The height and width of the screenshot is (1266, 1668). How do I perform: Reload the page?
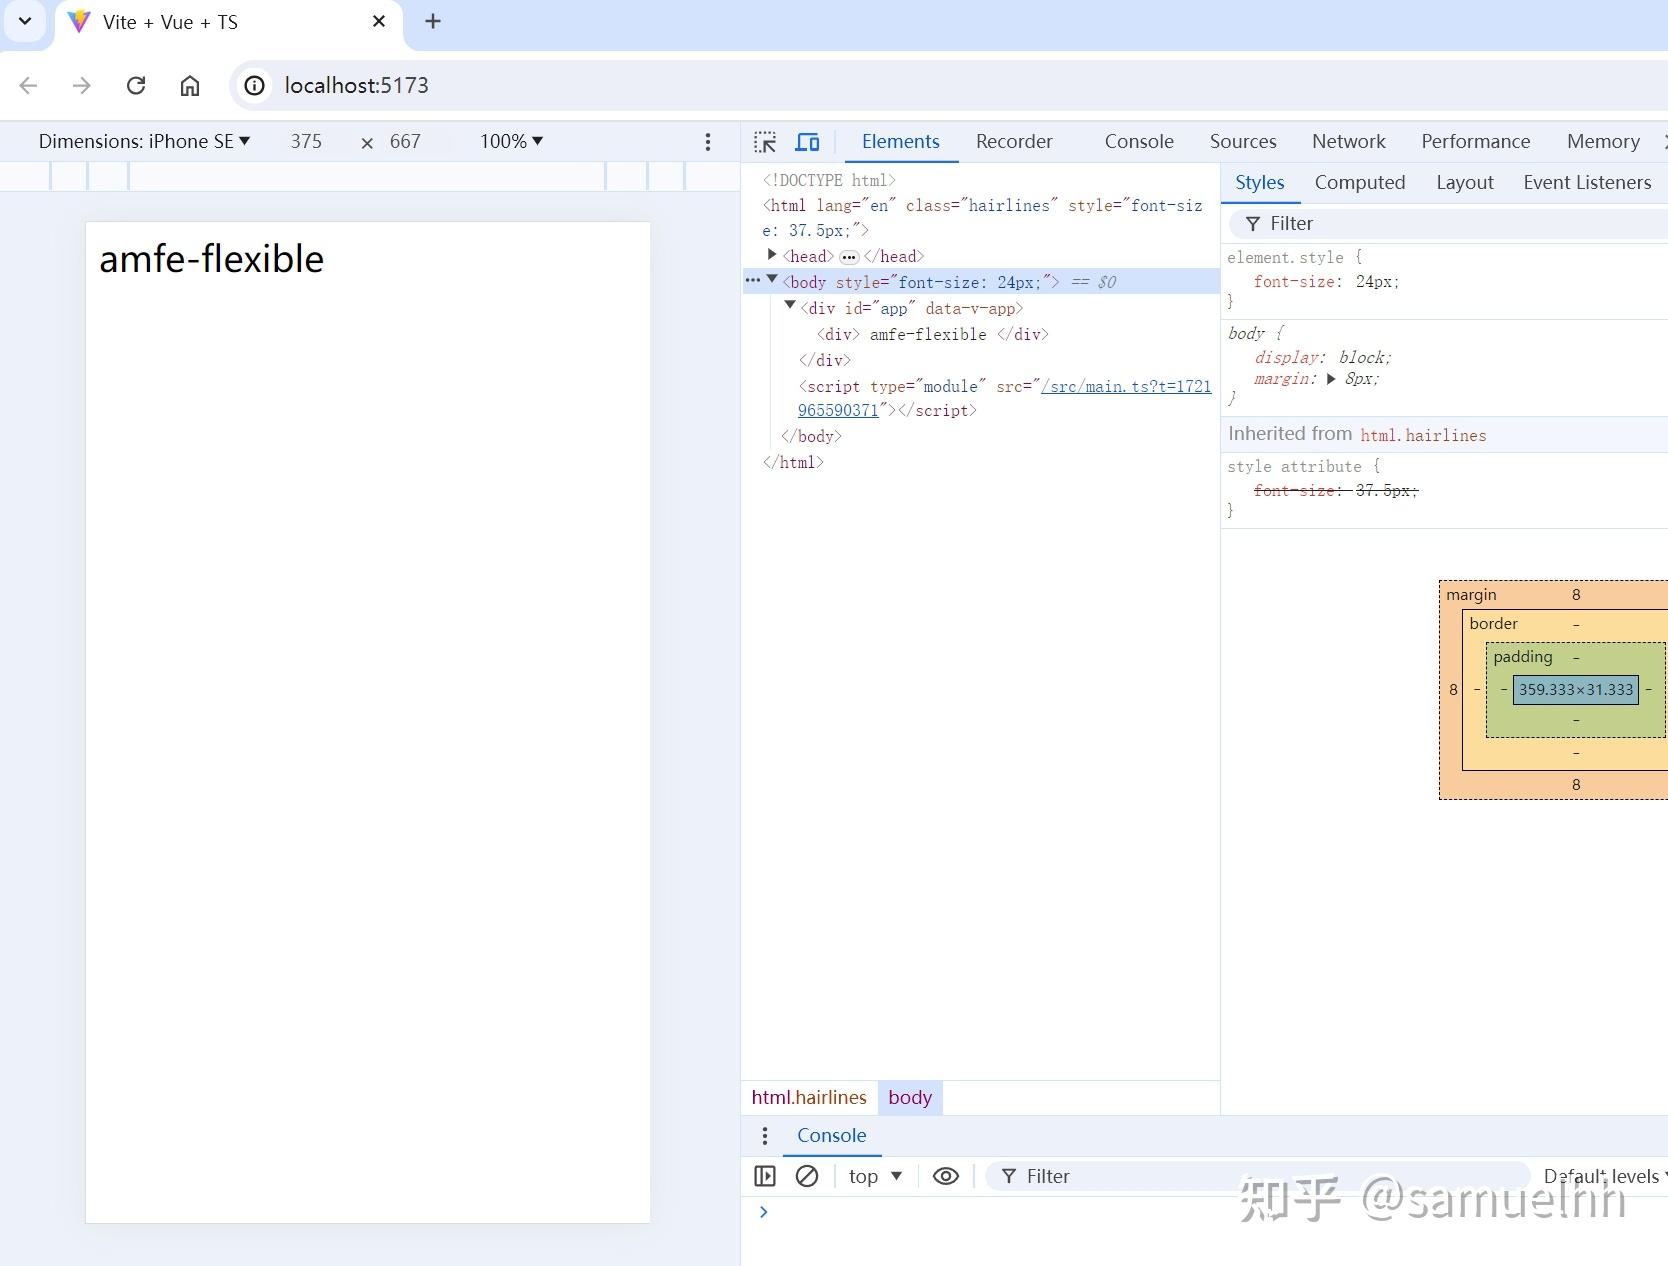[x=136, y=85]
